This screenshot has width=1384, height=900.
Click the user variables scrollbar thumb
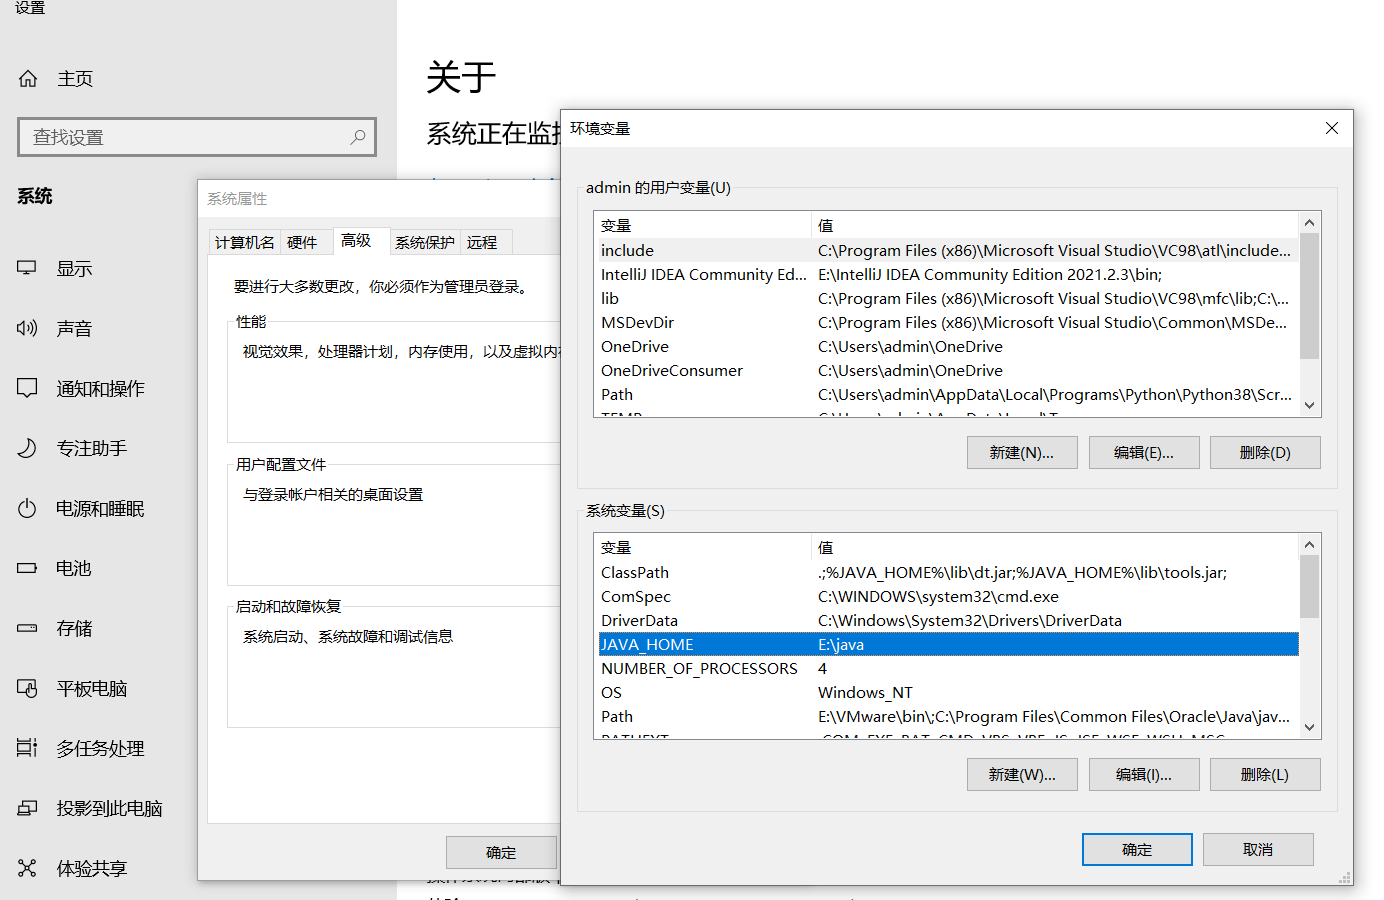(1309, 295)
